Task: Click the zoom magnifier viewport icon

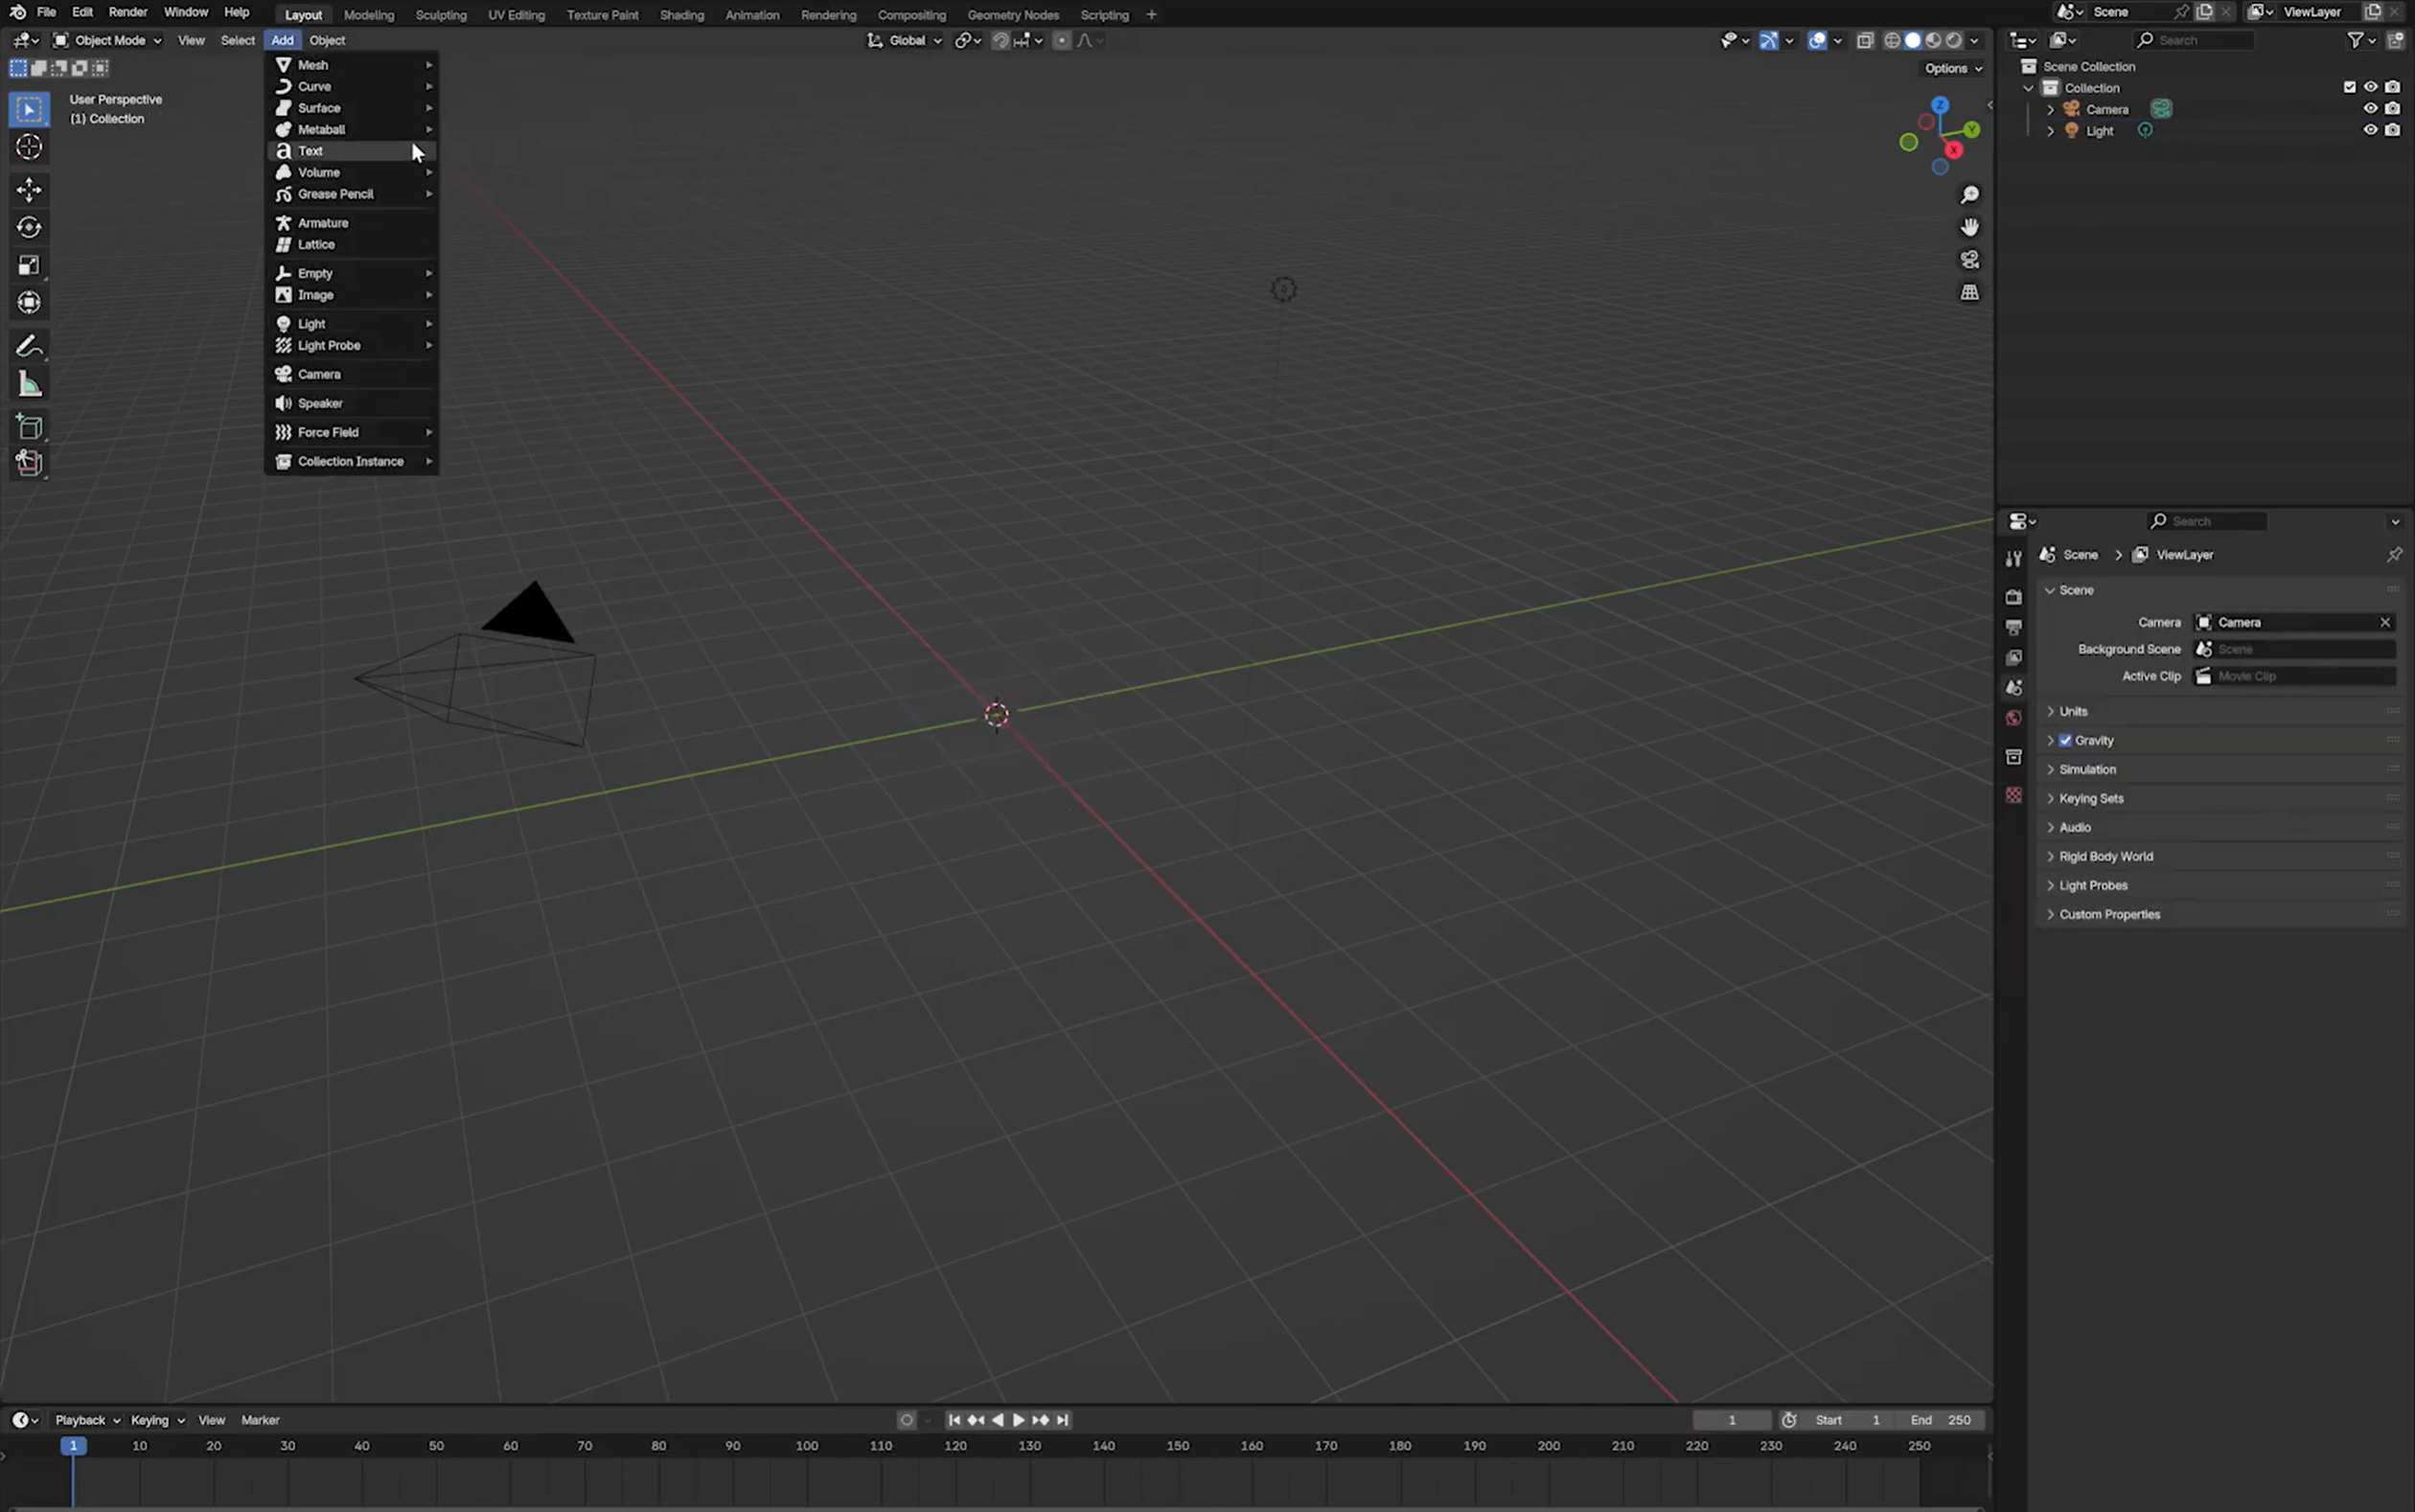Action: point(1969,195)
